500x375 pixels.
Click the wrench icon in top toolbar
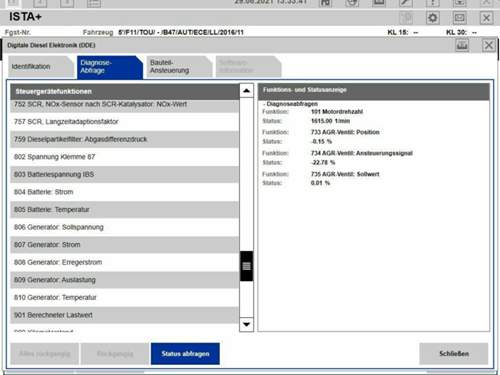(406, 3)
